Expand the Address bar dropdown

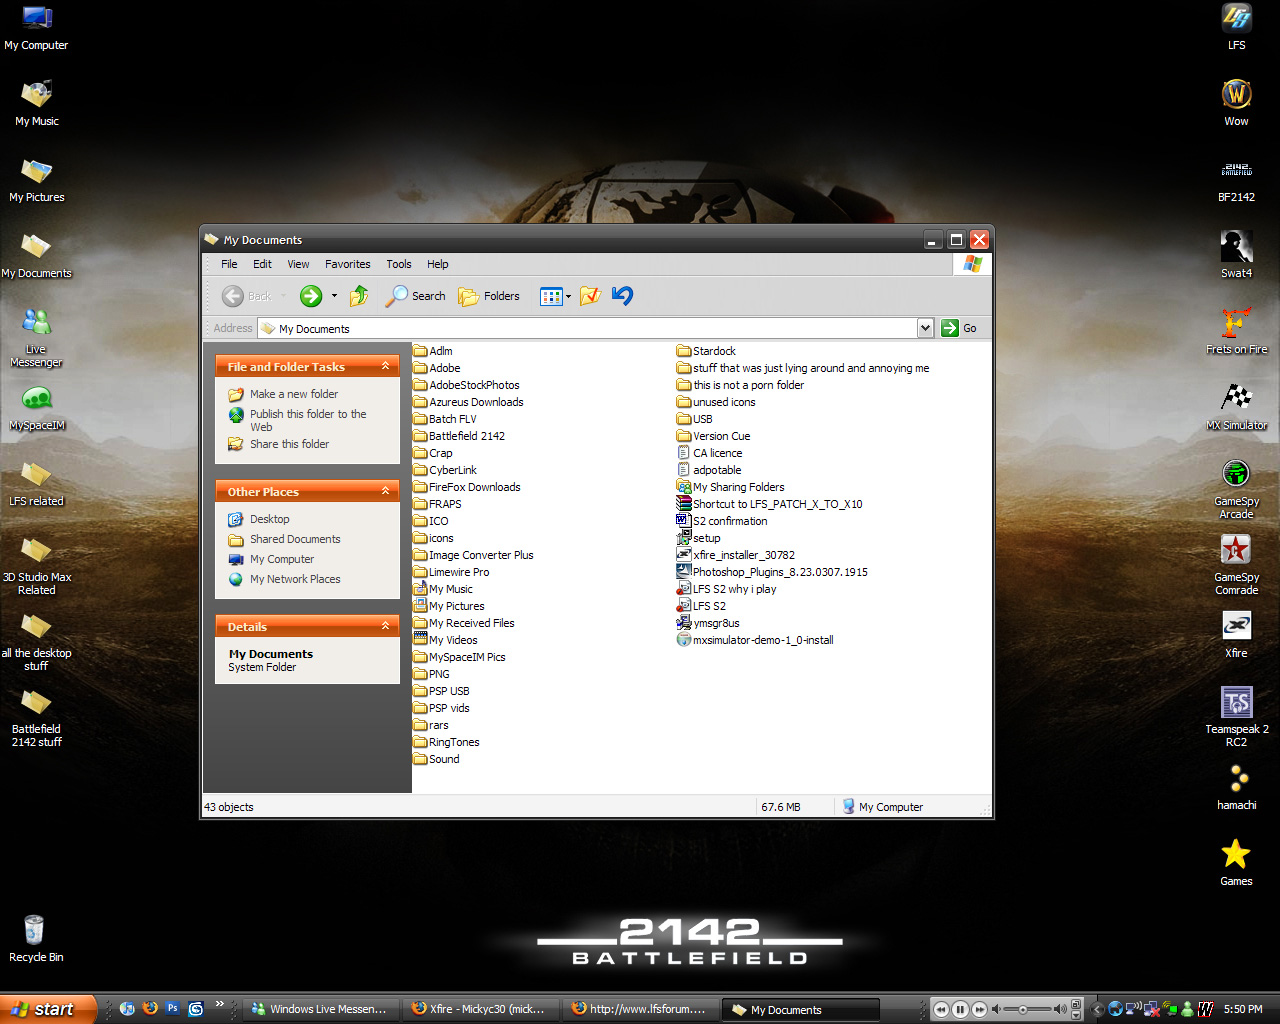(925, 328)
